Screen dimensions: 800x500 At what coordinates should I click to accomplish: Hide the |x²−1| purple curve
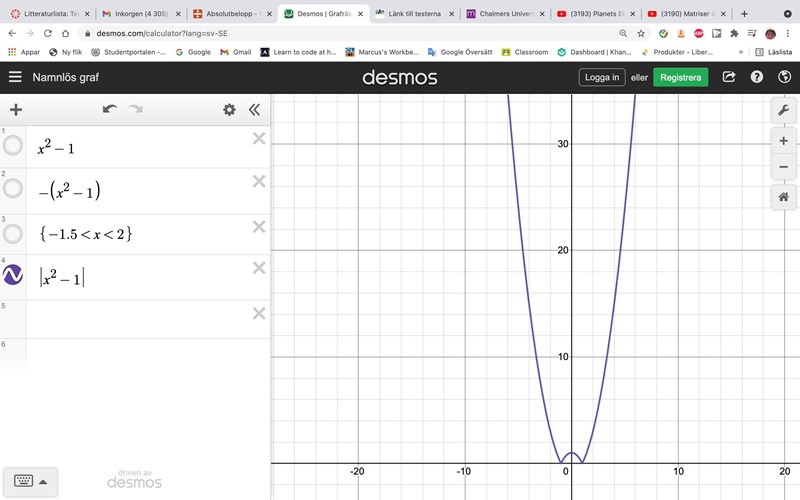(13, 274)
